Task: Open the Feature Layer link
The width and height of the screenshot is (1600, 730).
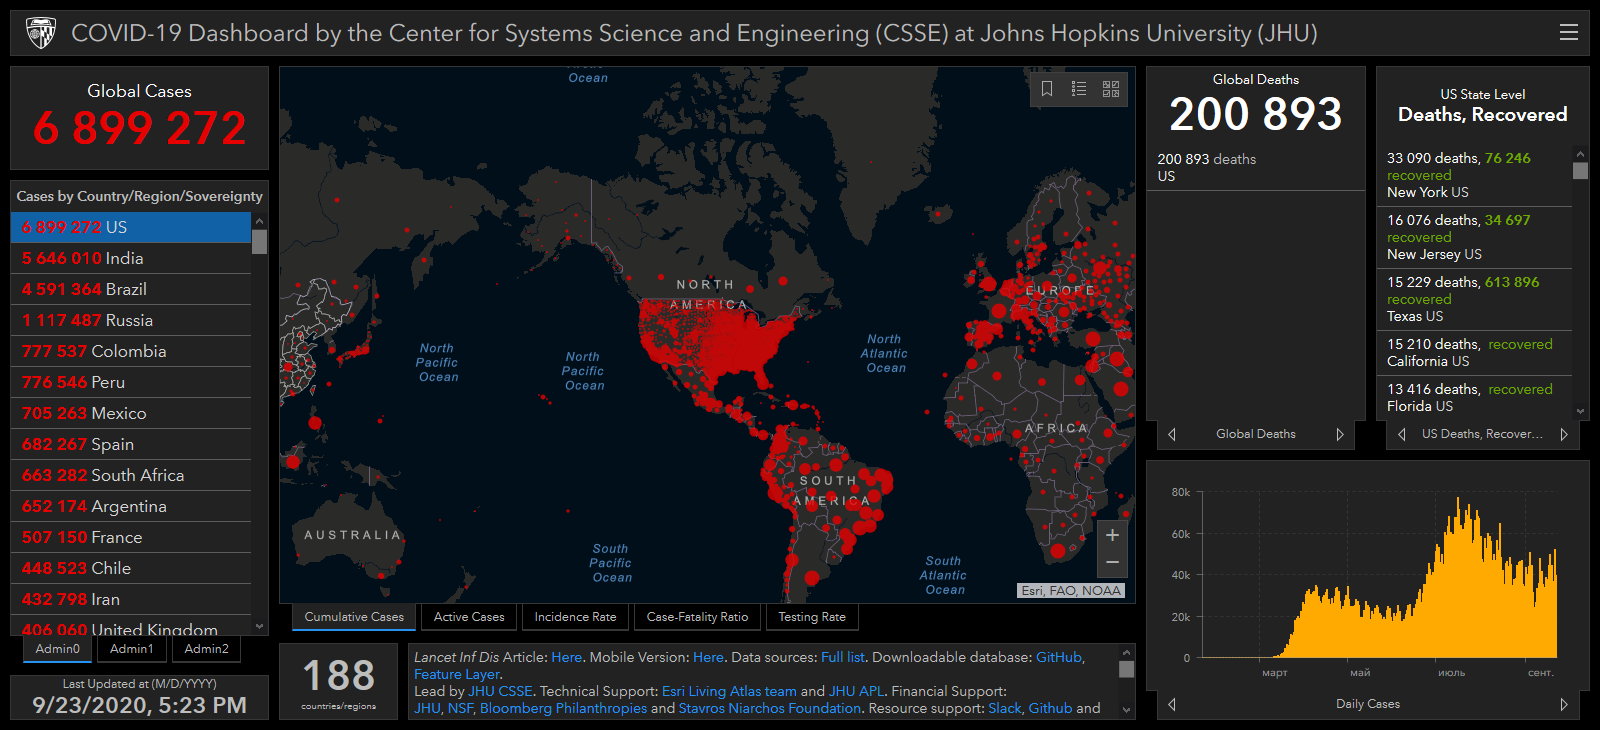Action: 456,674
